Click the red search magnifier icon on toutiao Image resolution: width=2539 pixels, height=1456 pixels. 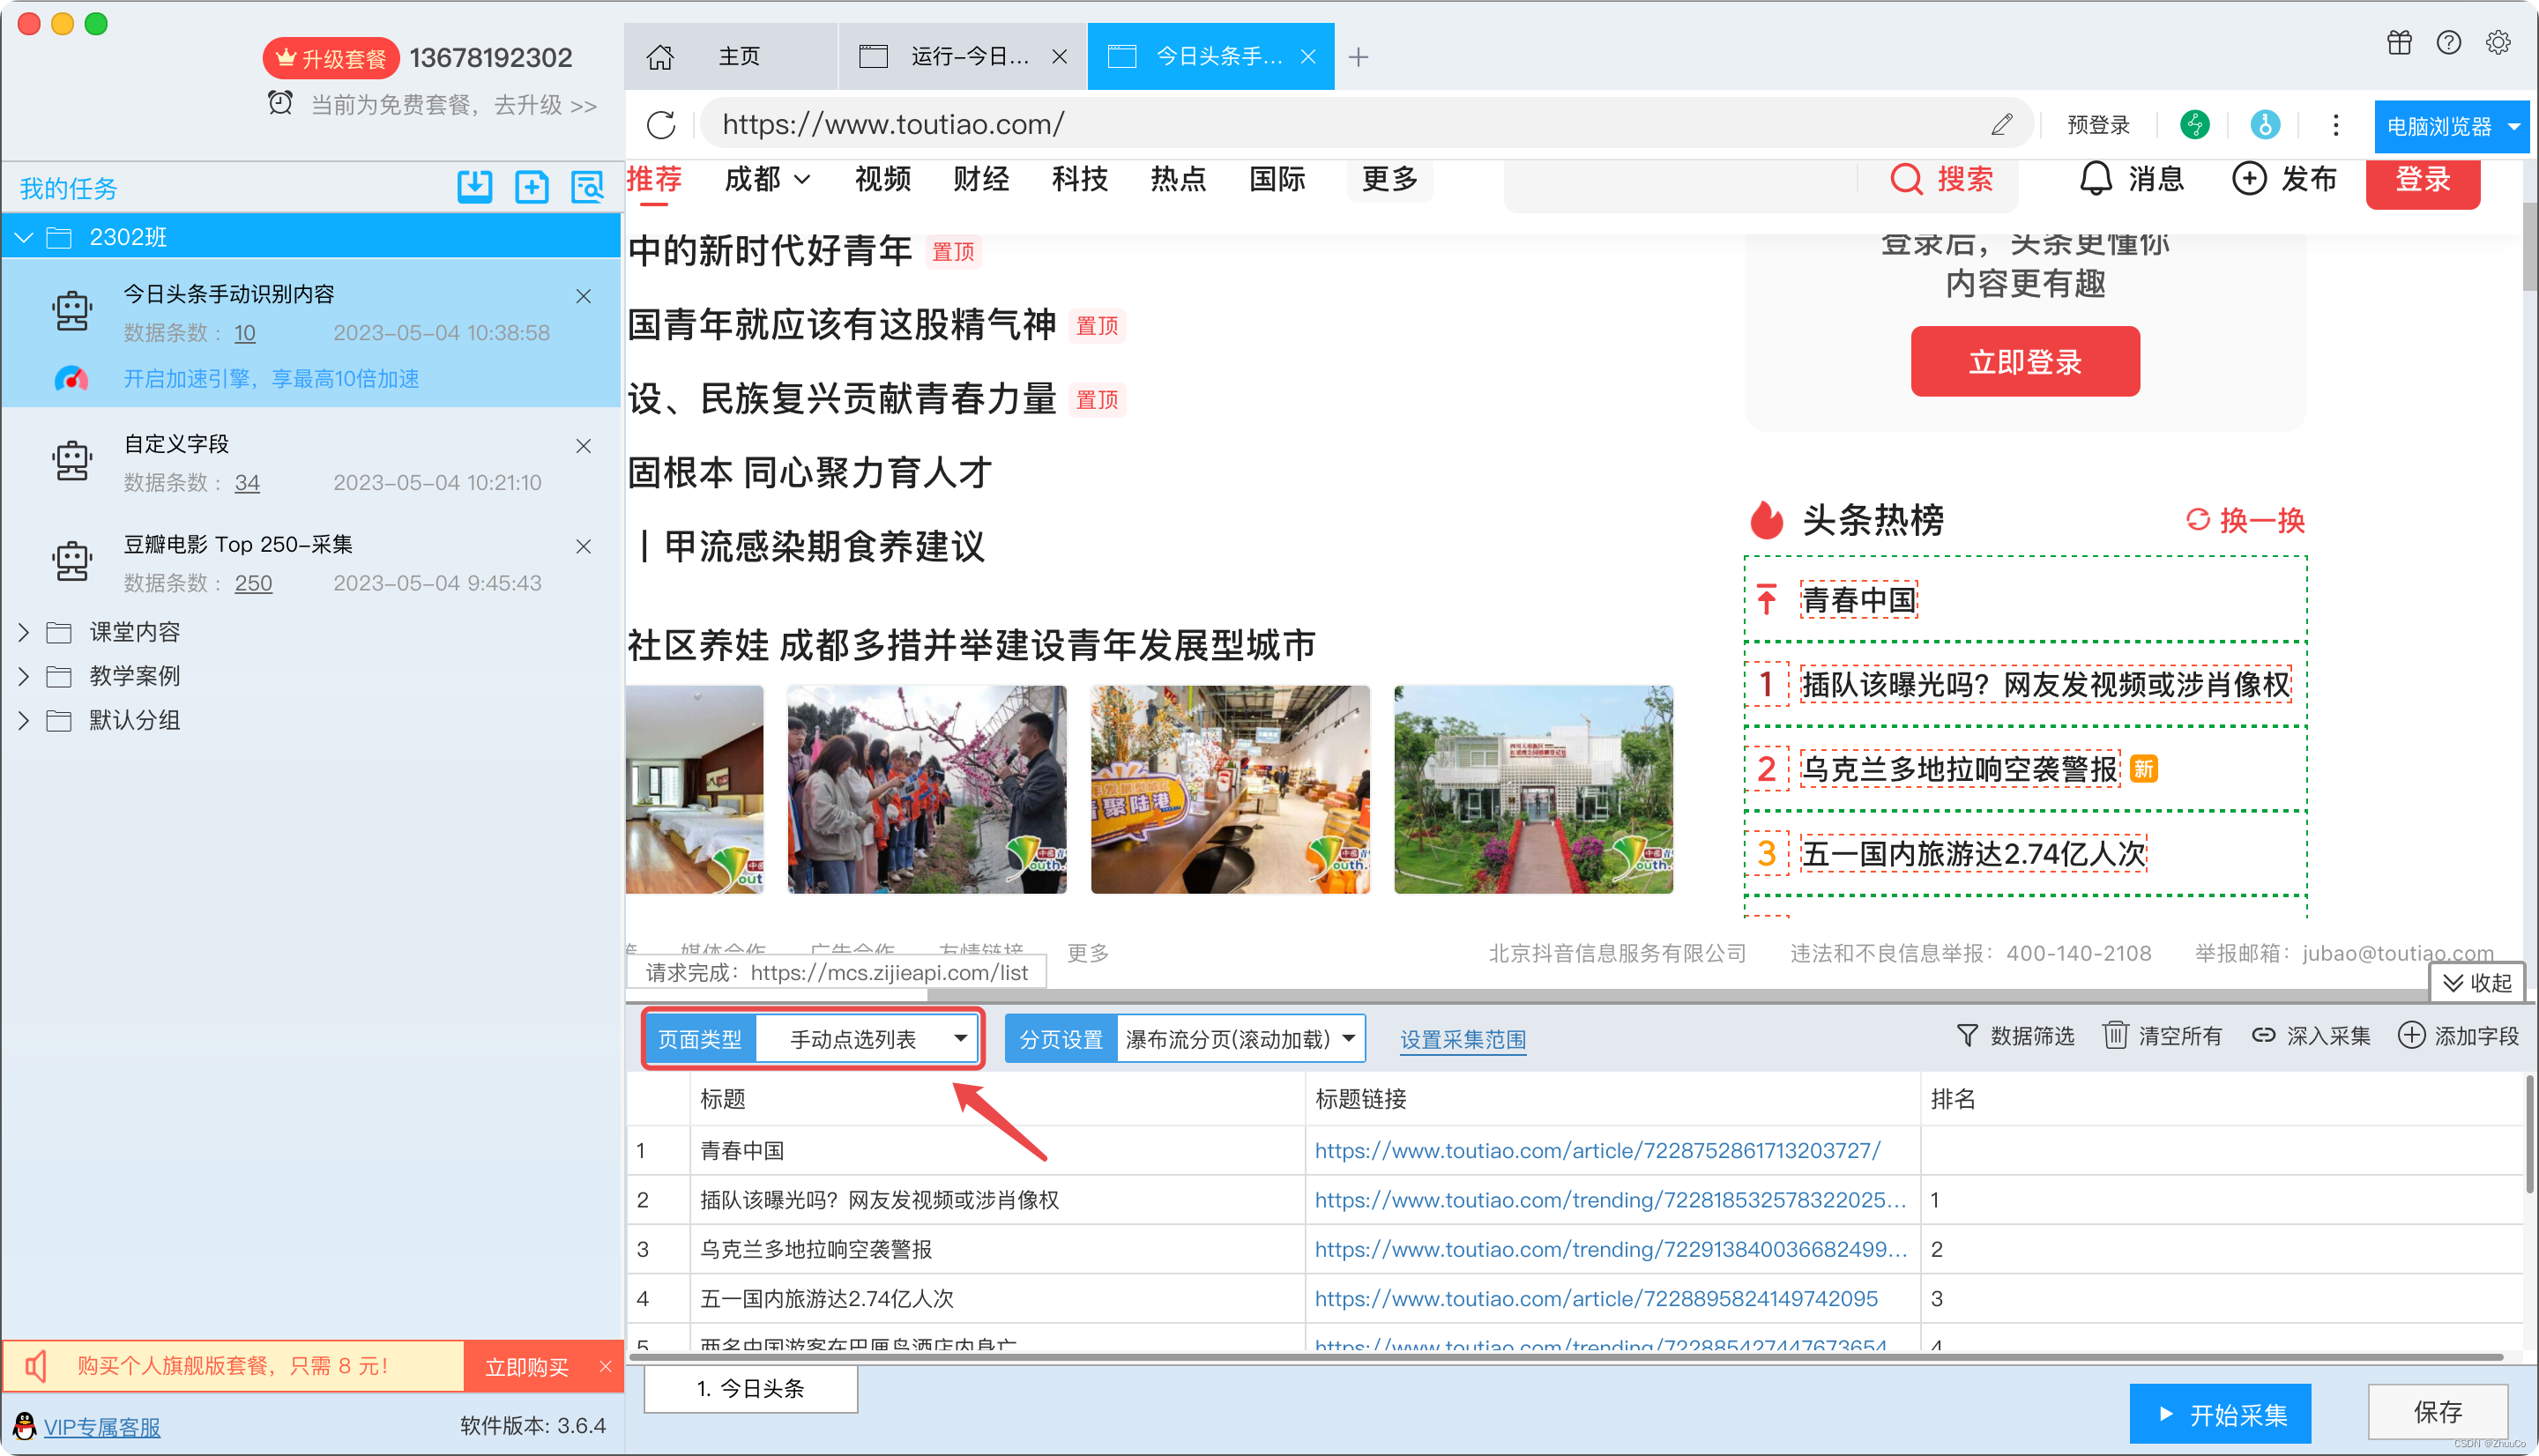click(1906, 179)
